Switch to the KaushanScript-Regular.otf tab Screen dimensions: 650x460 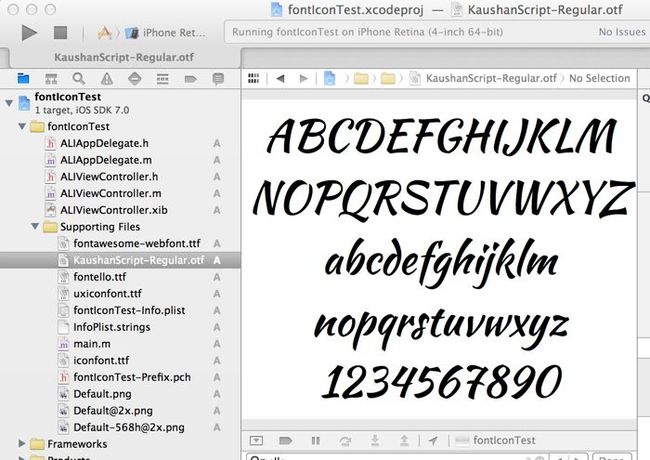[124, 57]
